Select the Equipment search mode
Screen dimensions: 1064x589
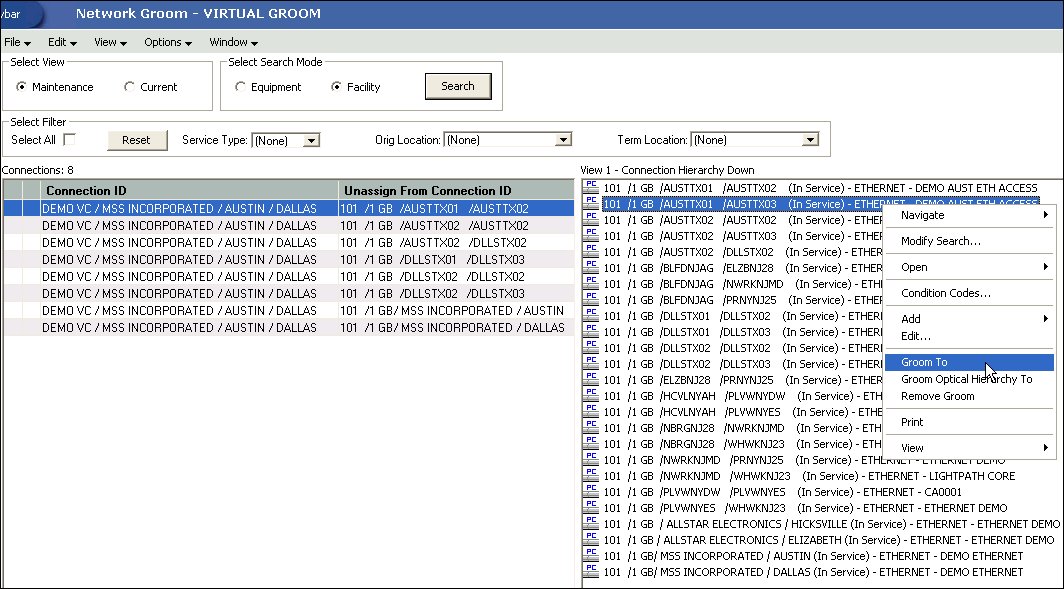[240, 86]
